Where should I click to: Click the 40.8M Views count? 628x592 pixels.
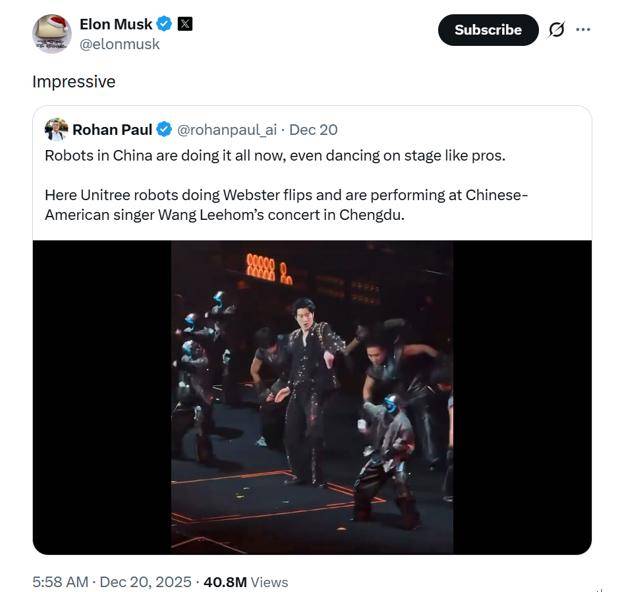[x=245, y=581]
